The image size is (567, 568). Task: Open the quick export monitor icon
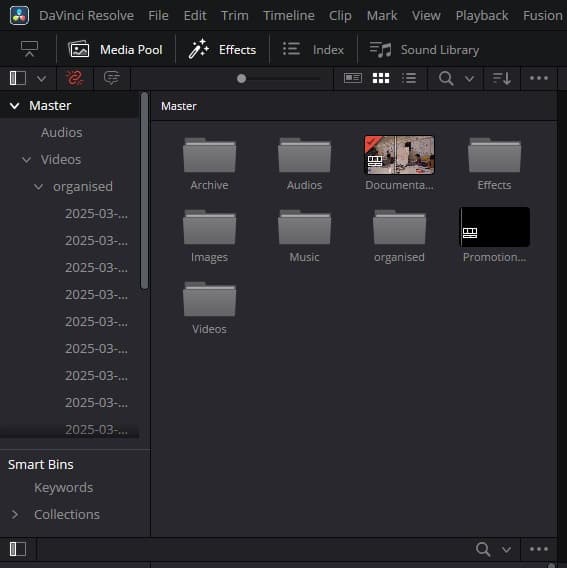(29, 49)
